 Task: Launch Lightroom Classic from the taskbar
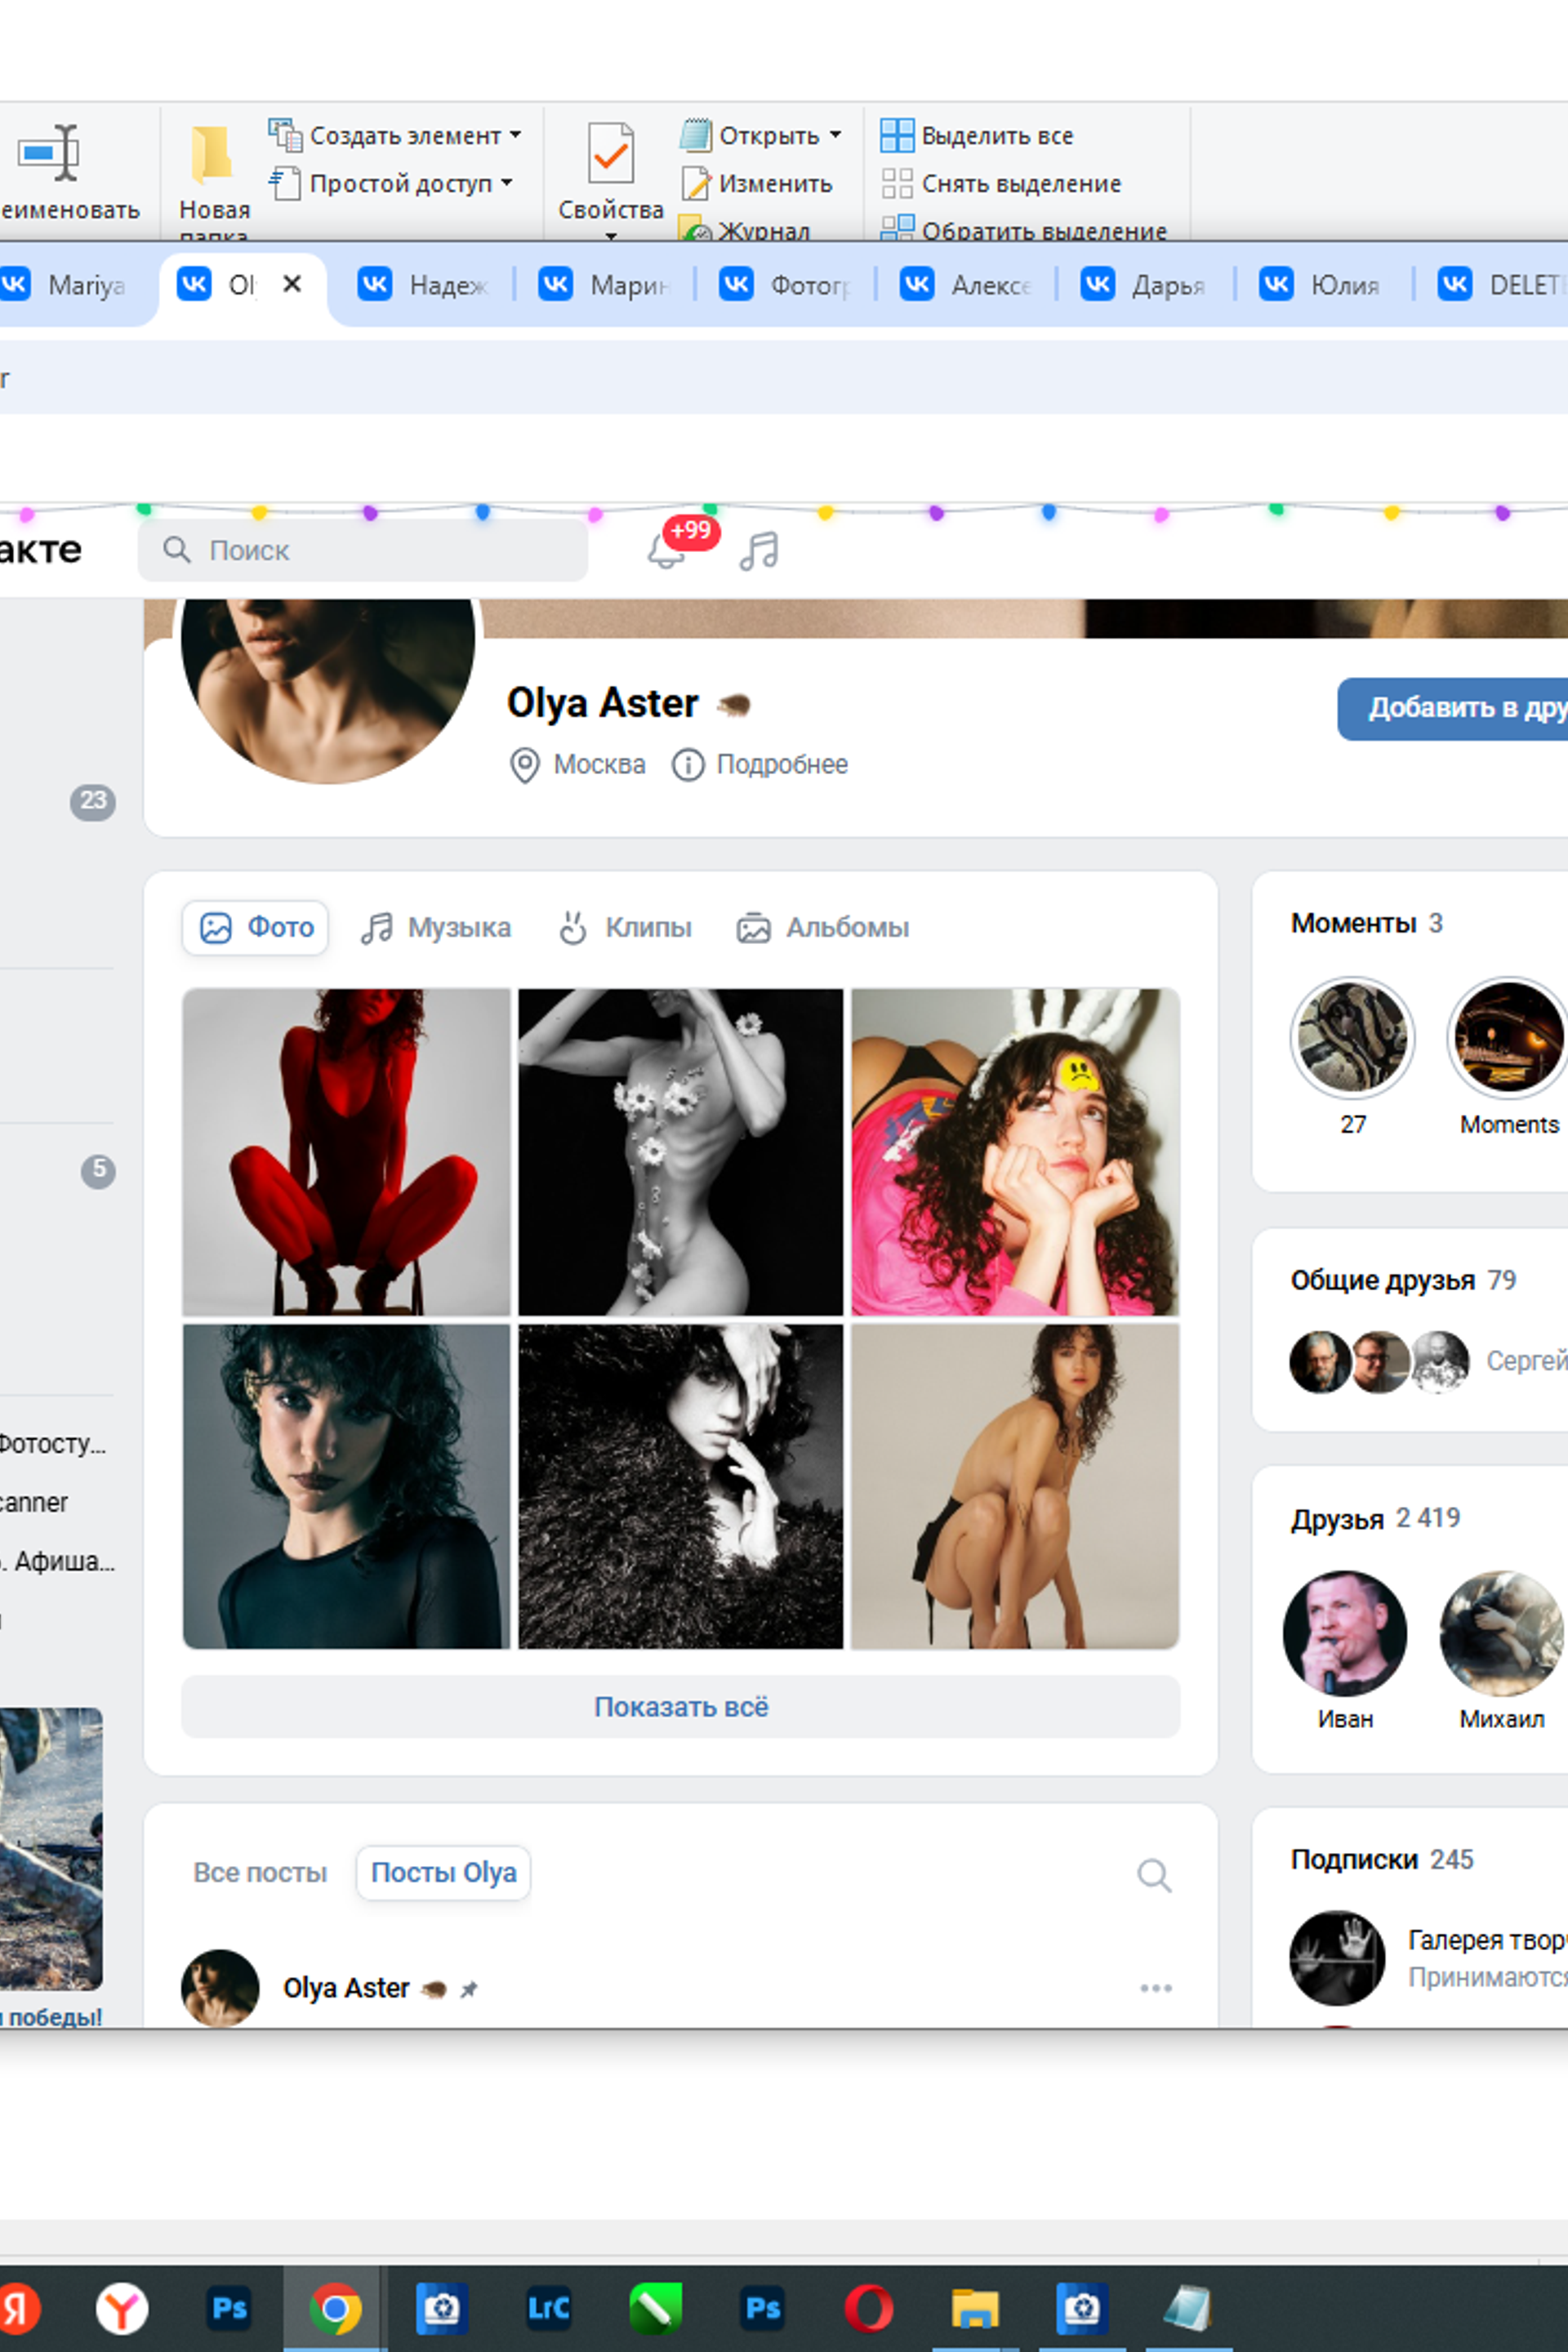tap(548, 2308)
